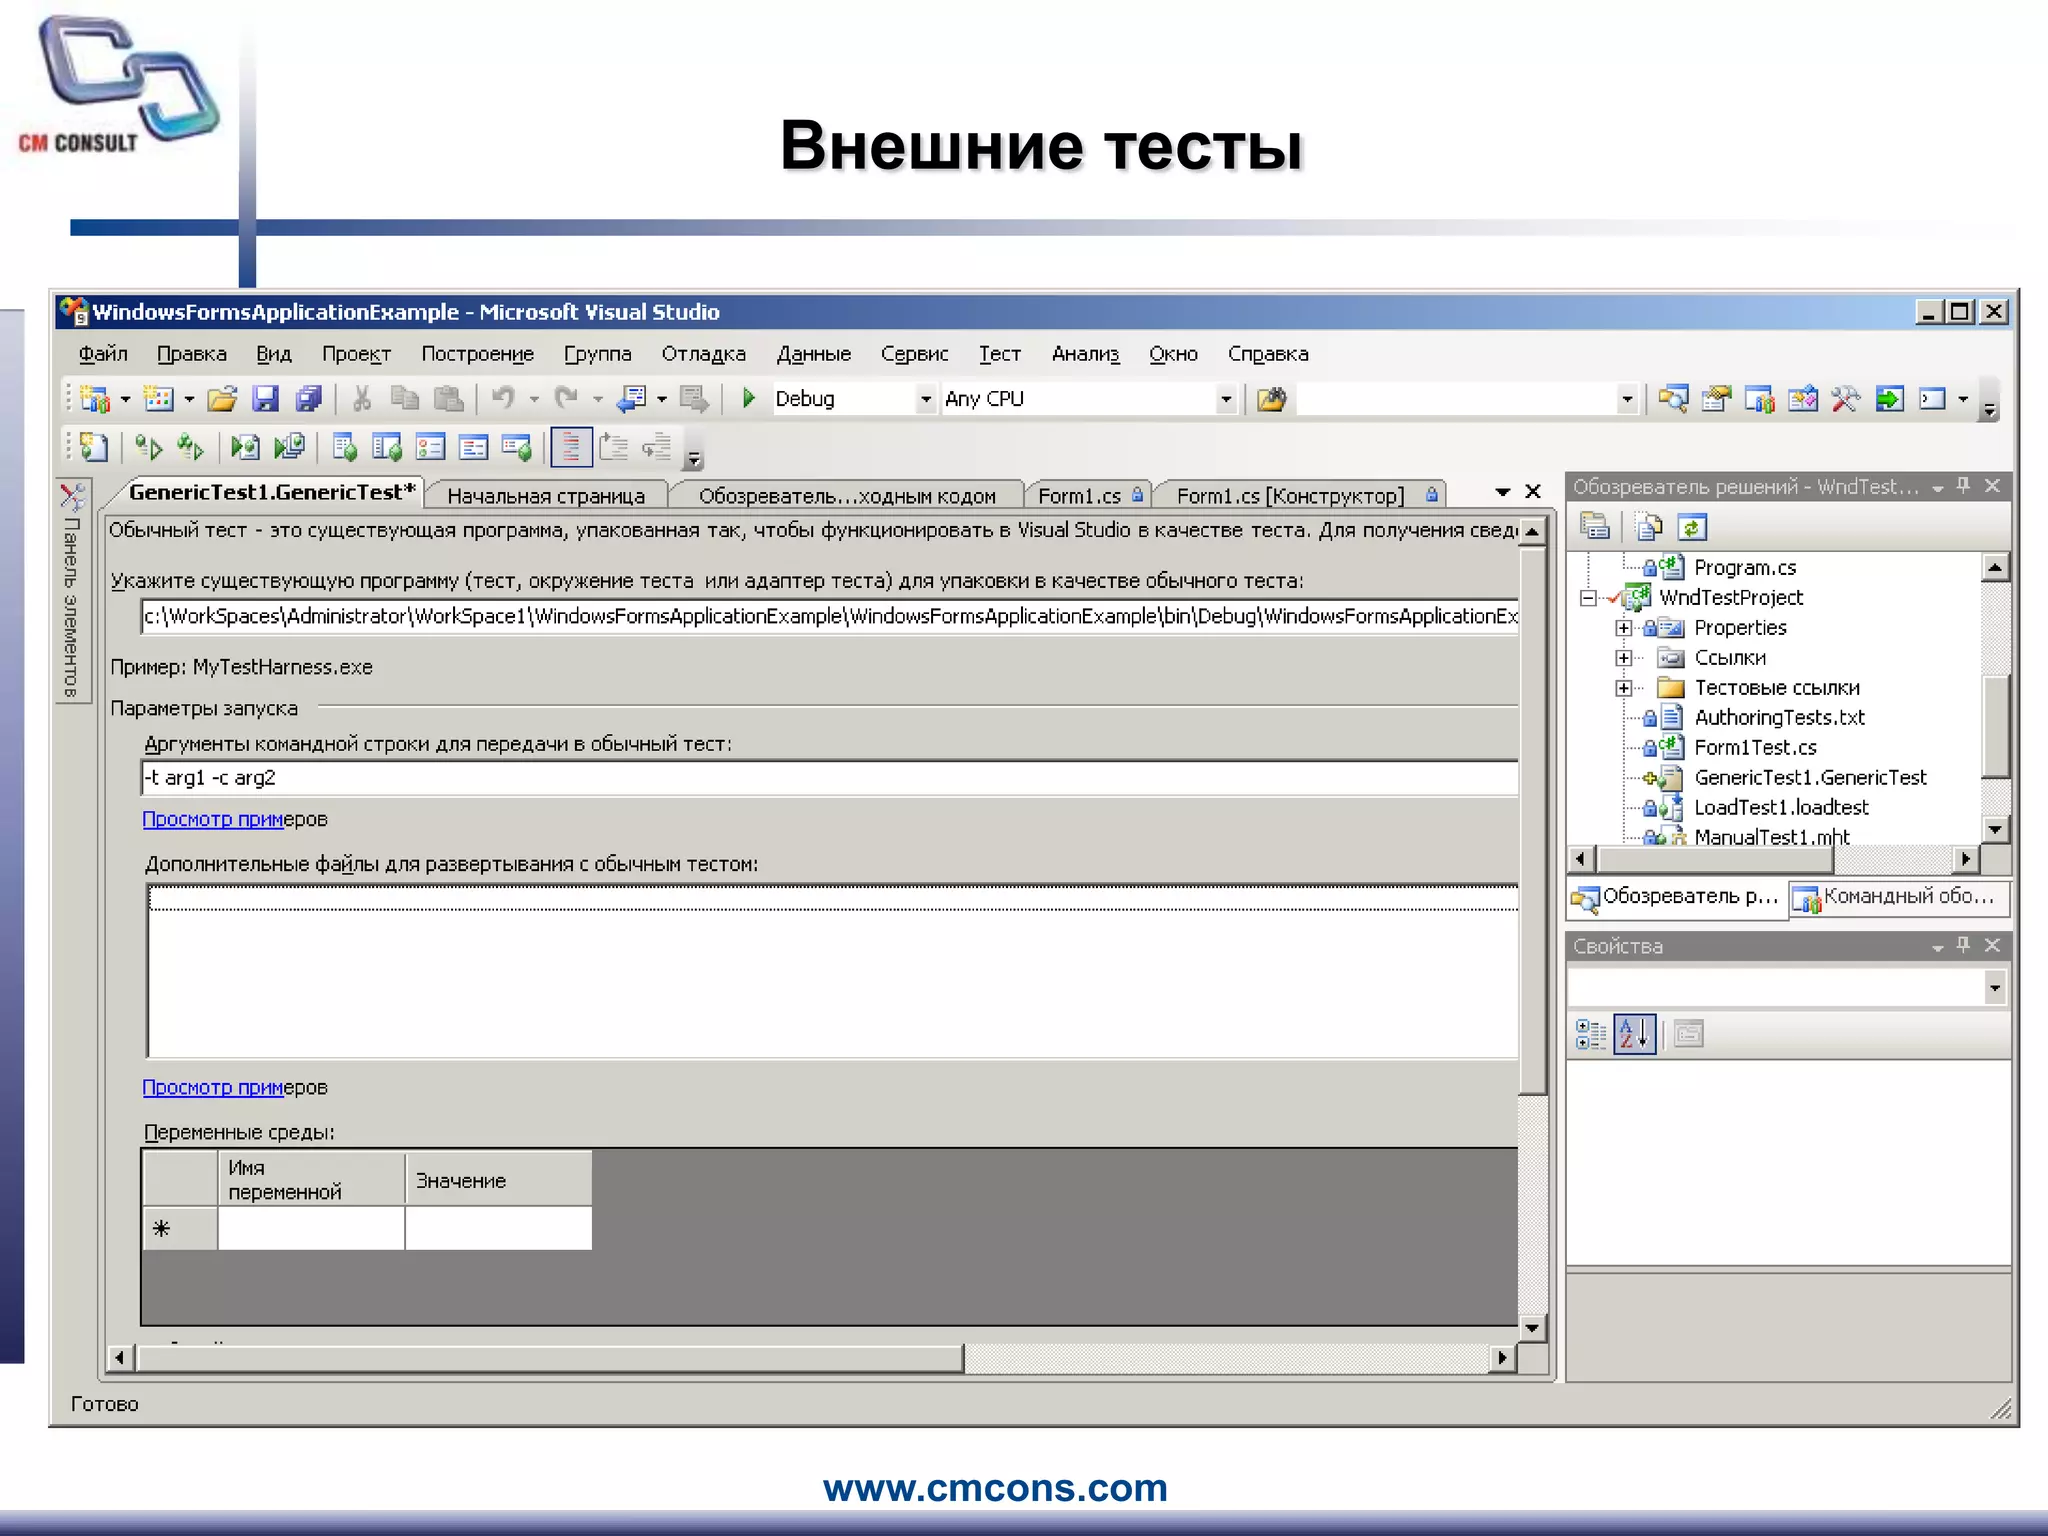Click Solution Explorer vertical scrollbar thumb

(1995, 726)
